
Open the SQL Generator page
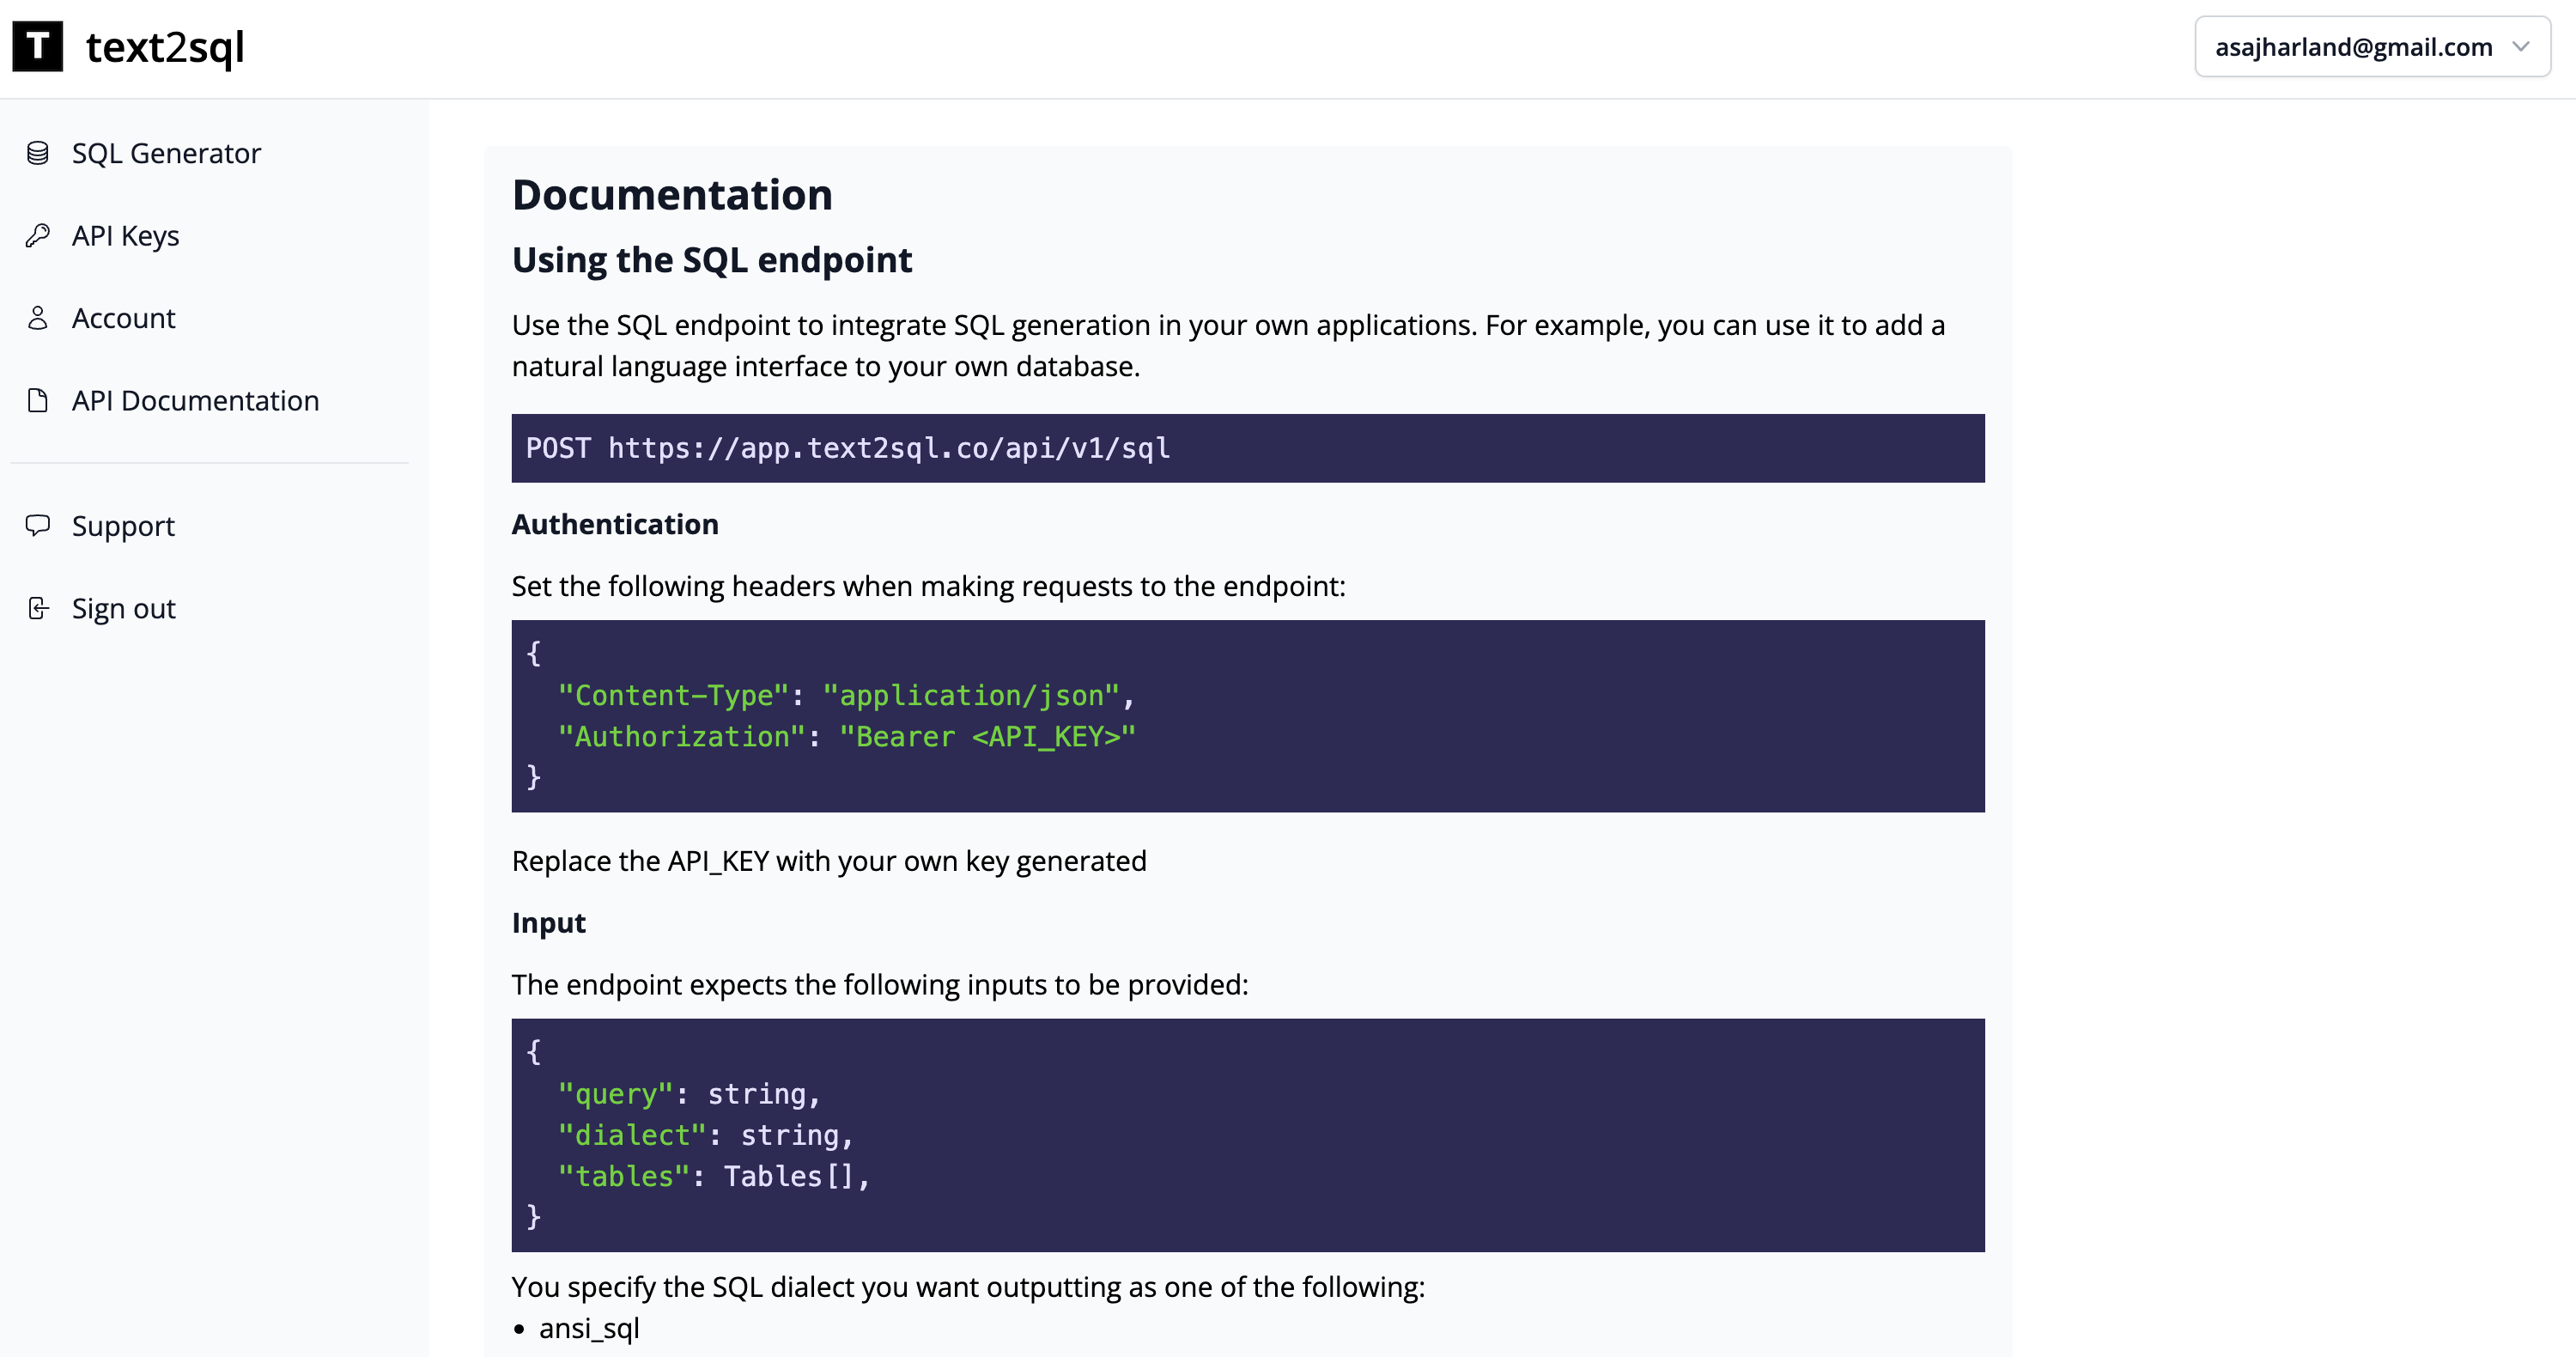pos(166,153)
